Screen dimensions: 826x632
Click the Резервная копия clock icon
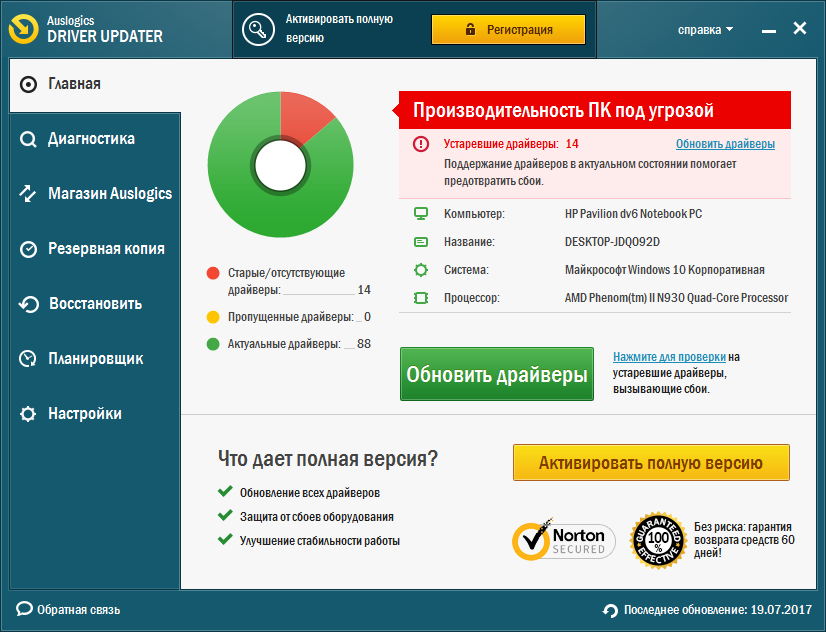coord(28,249)
